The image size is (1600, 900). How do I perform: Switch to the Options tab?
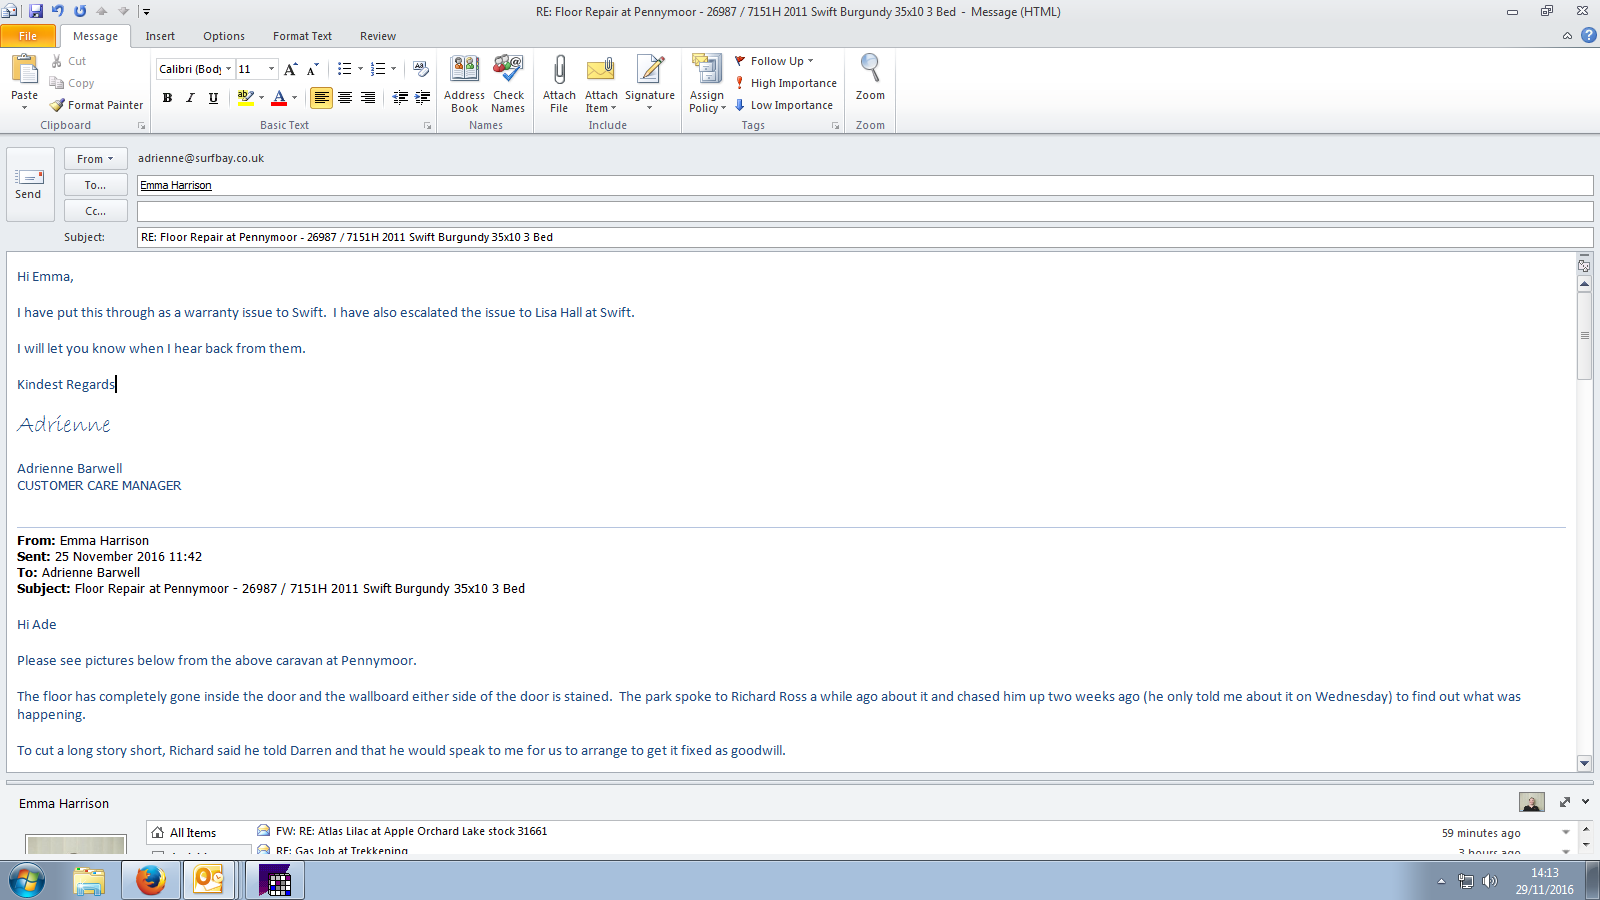224,36
